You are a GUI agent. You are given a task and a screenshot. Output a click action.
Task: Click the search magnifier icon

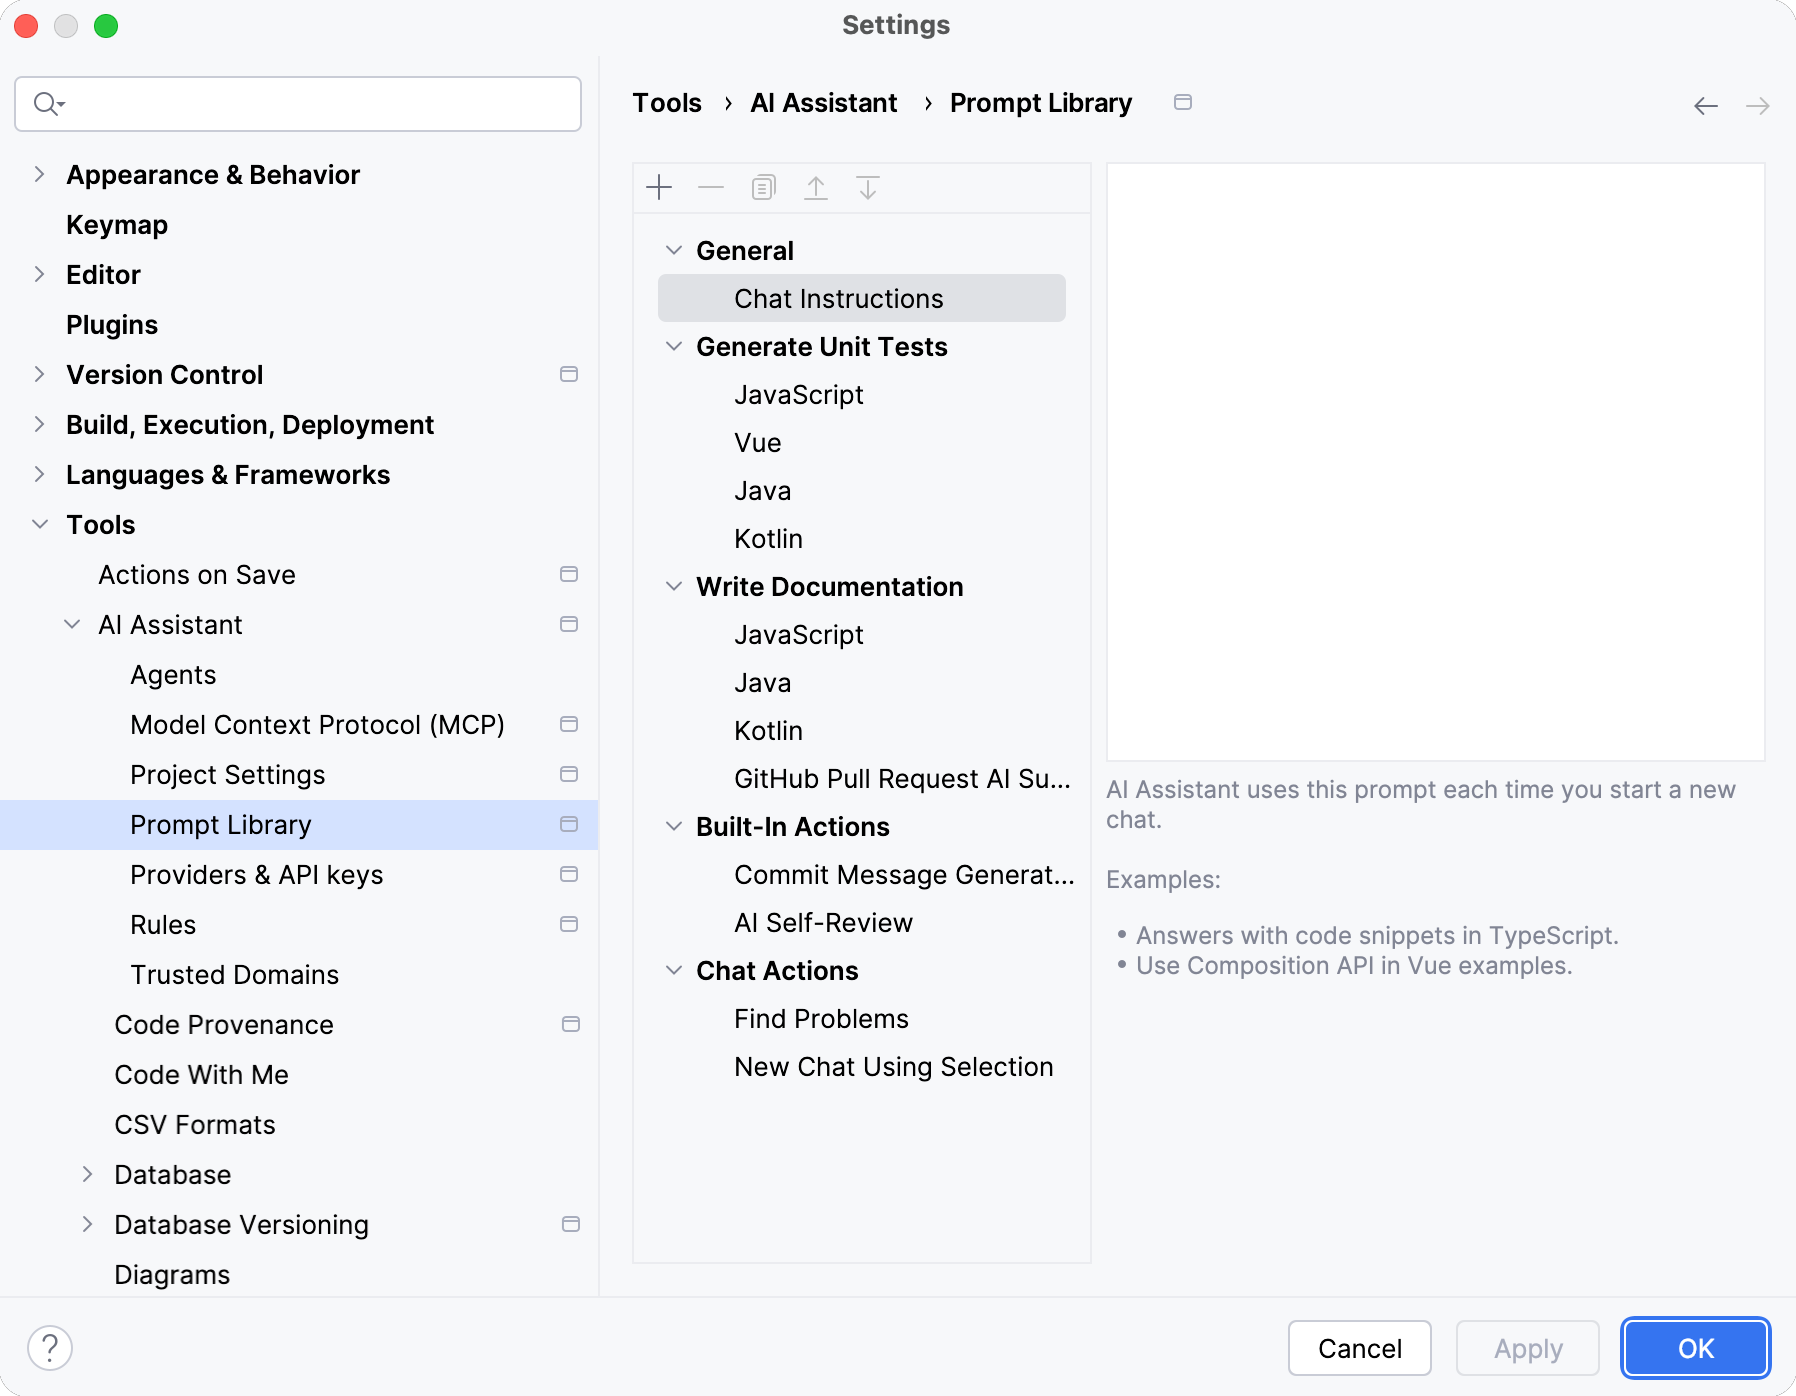(x=46, y=104)
